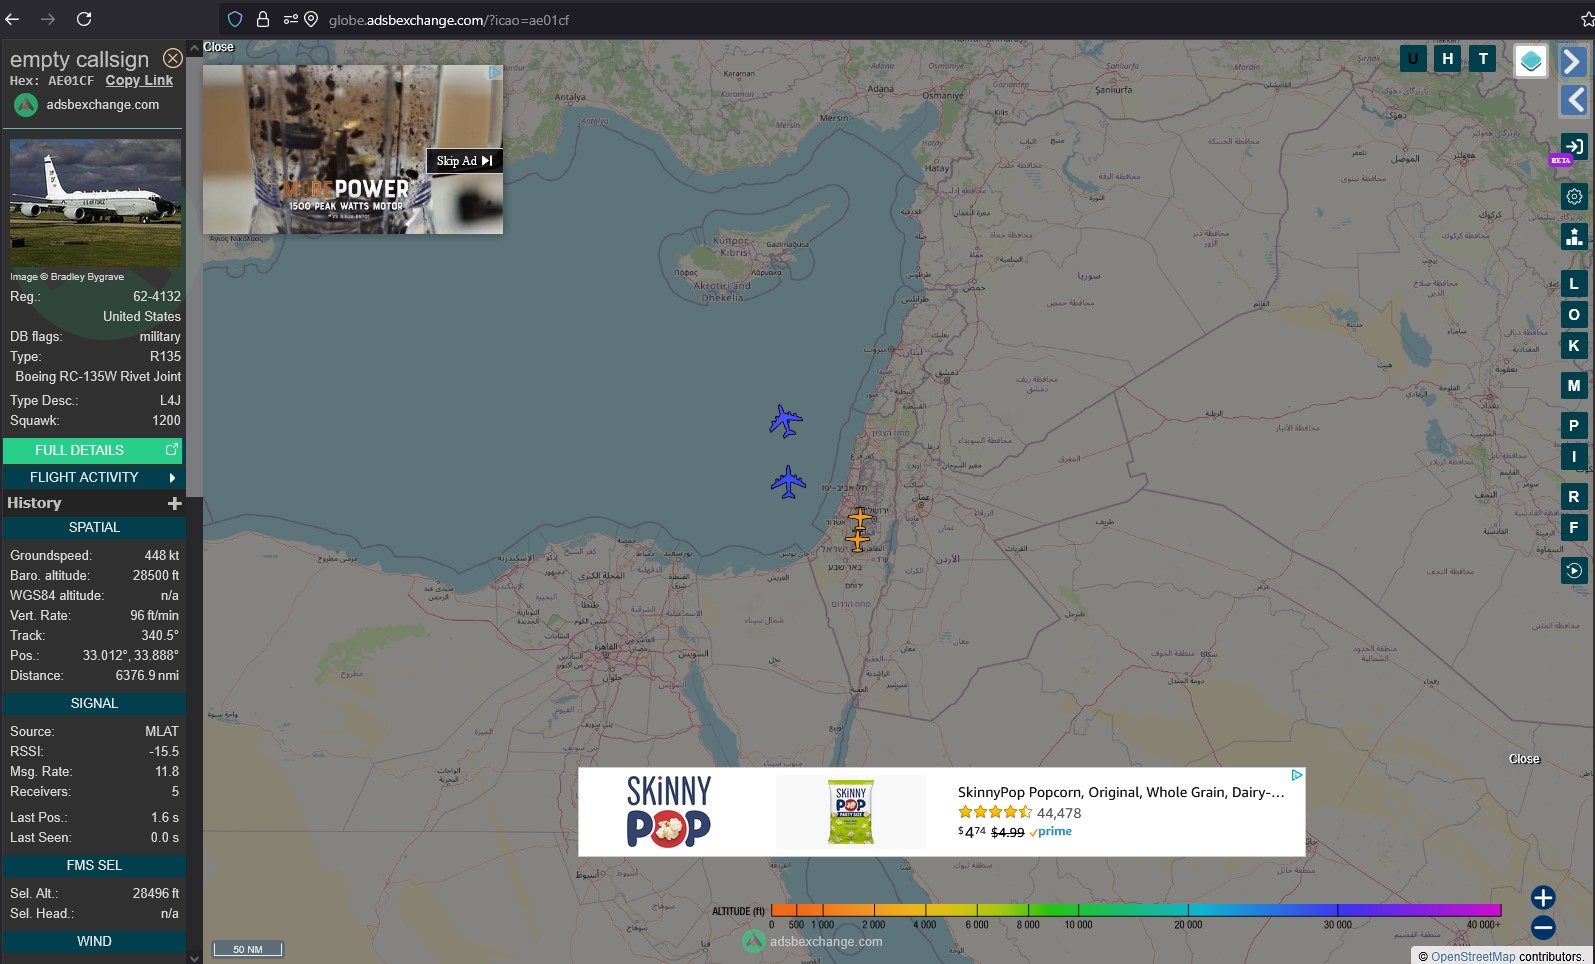
Task: Select the lower orange aircraft icon
Action: click(x=857, y=540)
